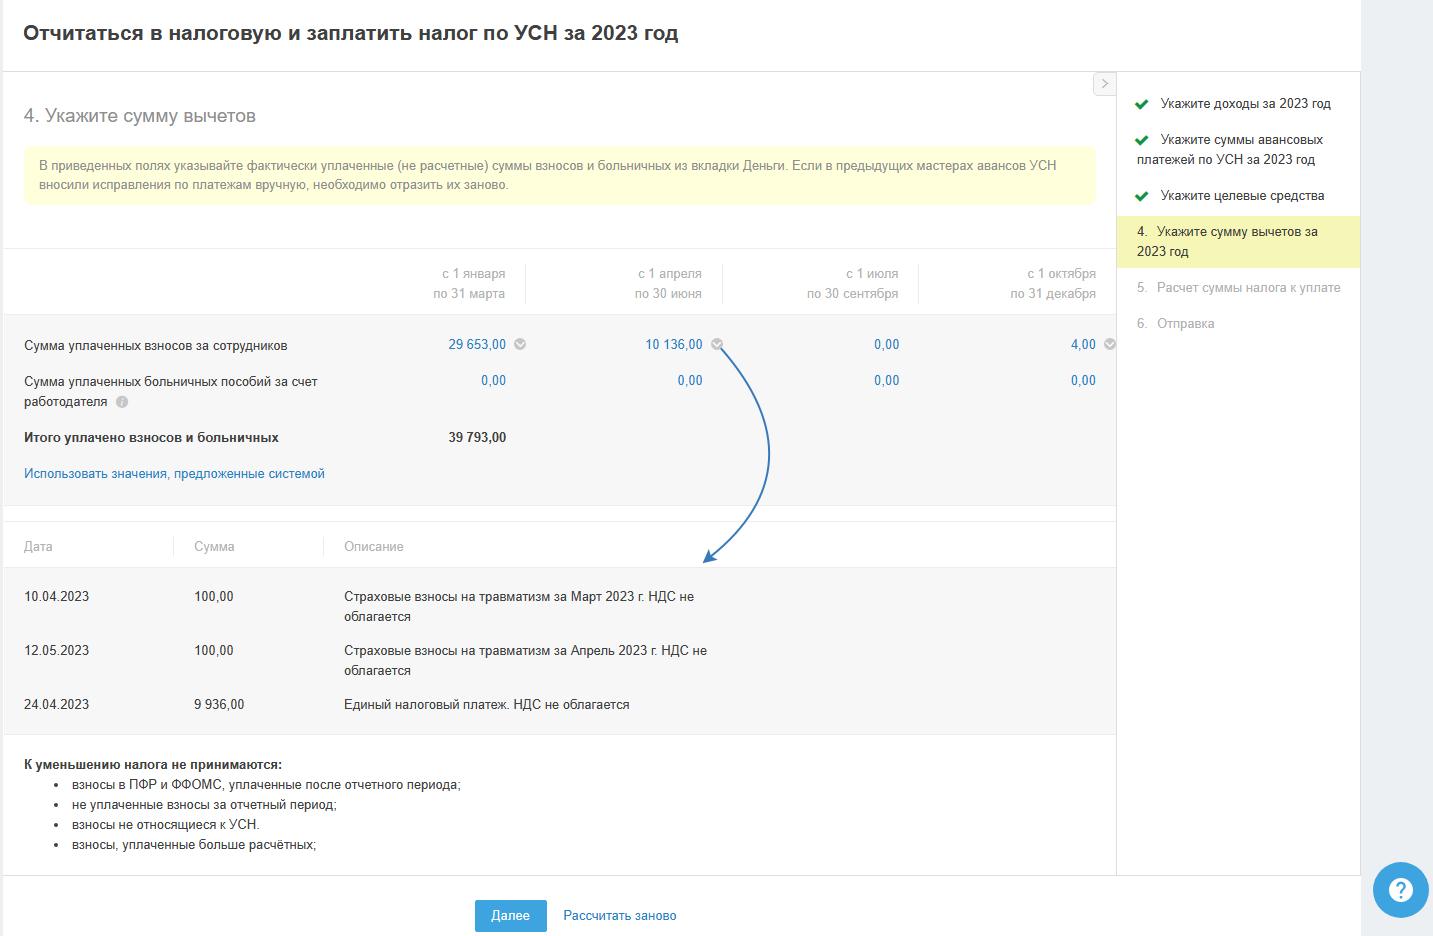This screenshot has width=1433, height=936.
Task: Edit the 10 136,00 second quarter contributions
Action: click(673, 345)
